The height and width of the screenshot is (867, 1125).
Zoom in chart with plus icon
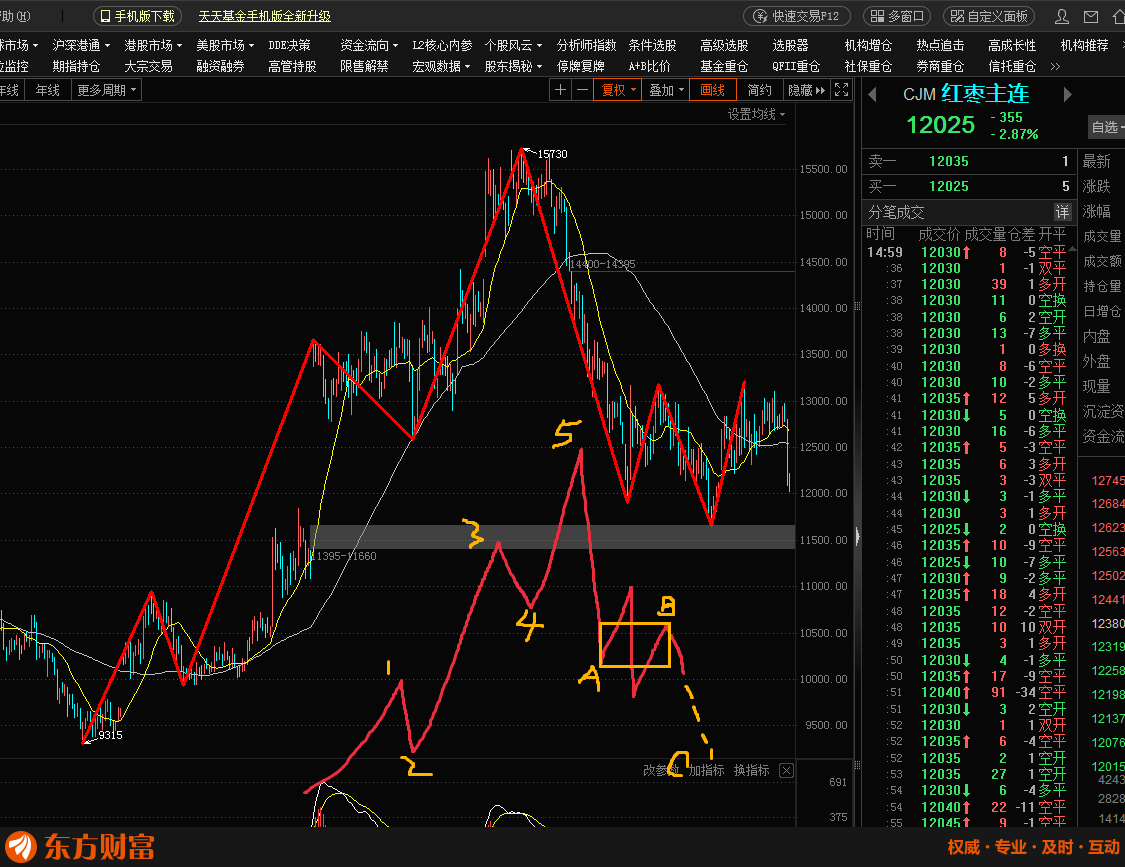click(560, 90)
